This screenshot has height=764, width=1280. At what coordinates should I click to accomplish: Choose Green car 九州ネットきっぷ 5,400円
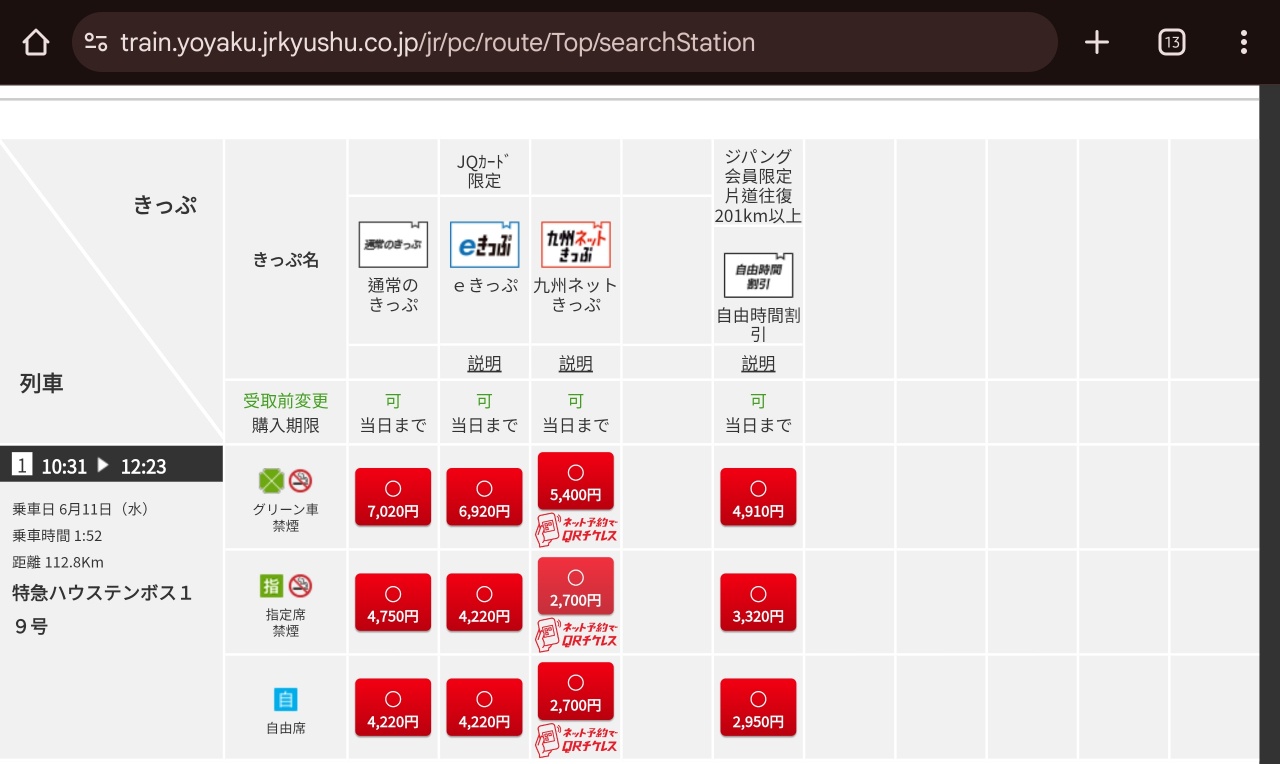tap(575, 482)
